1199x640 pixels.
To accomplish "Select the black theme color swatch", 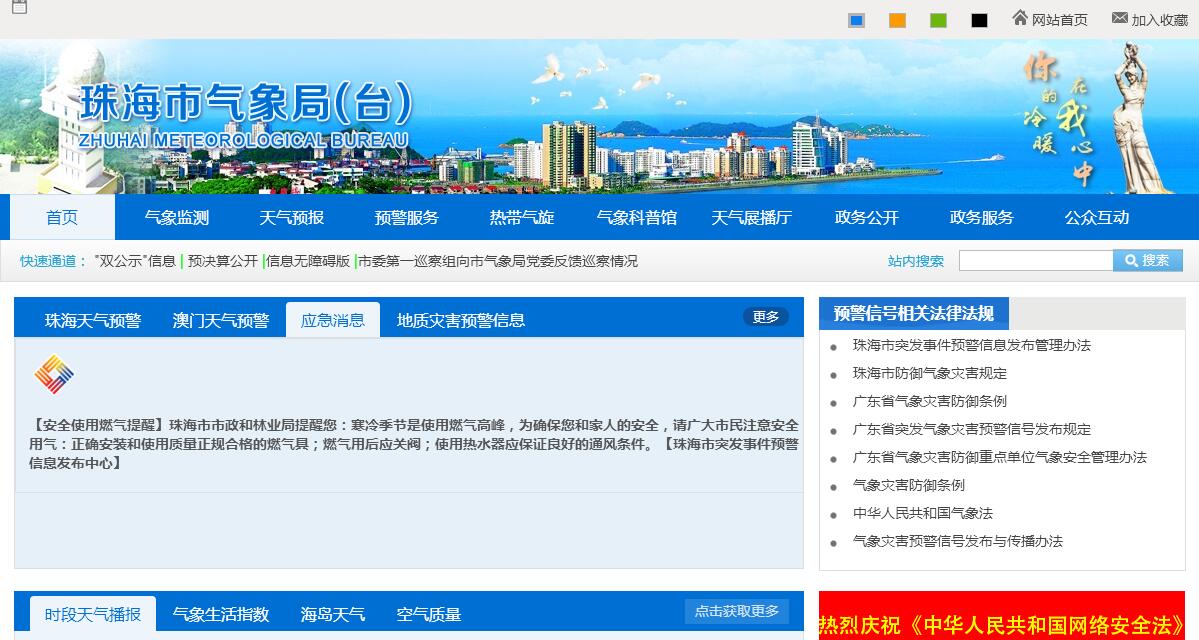I will [979, 20].
